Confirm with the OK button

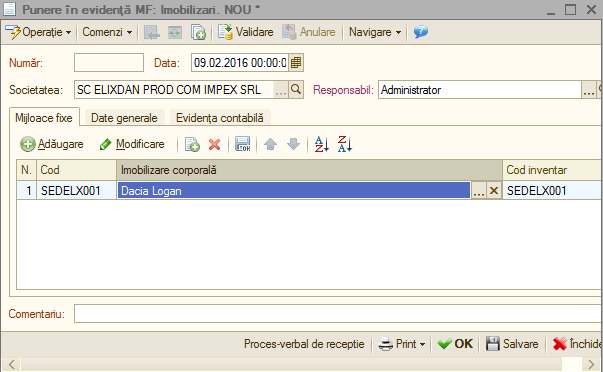pos(455,344)
